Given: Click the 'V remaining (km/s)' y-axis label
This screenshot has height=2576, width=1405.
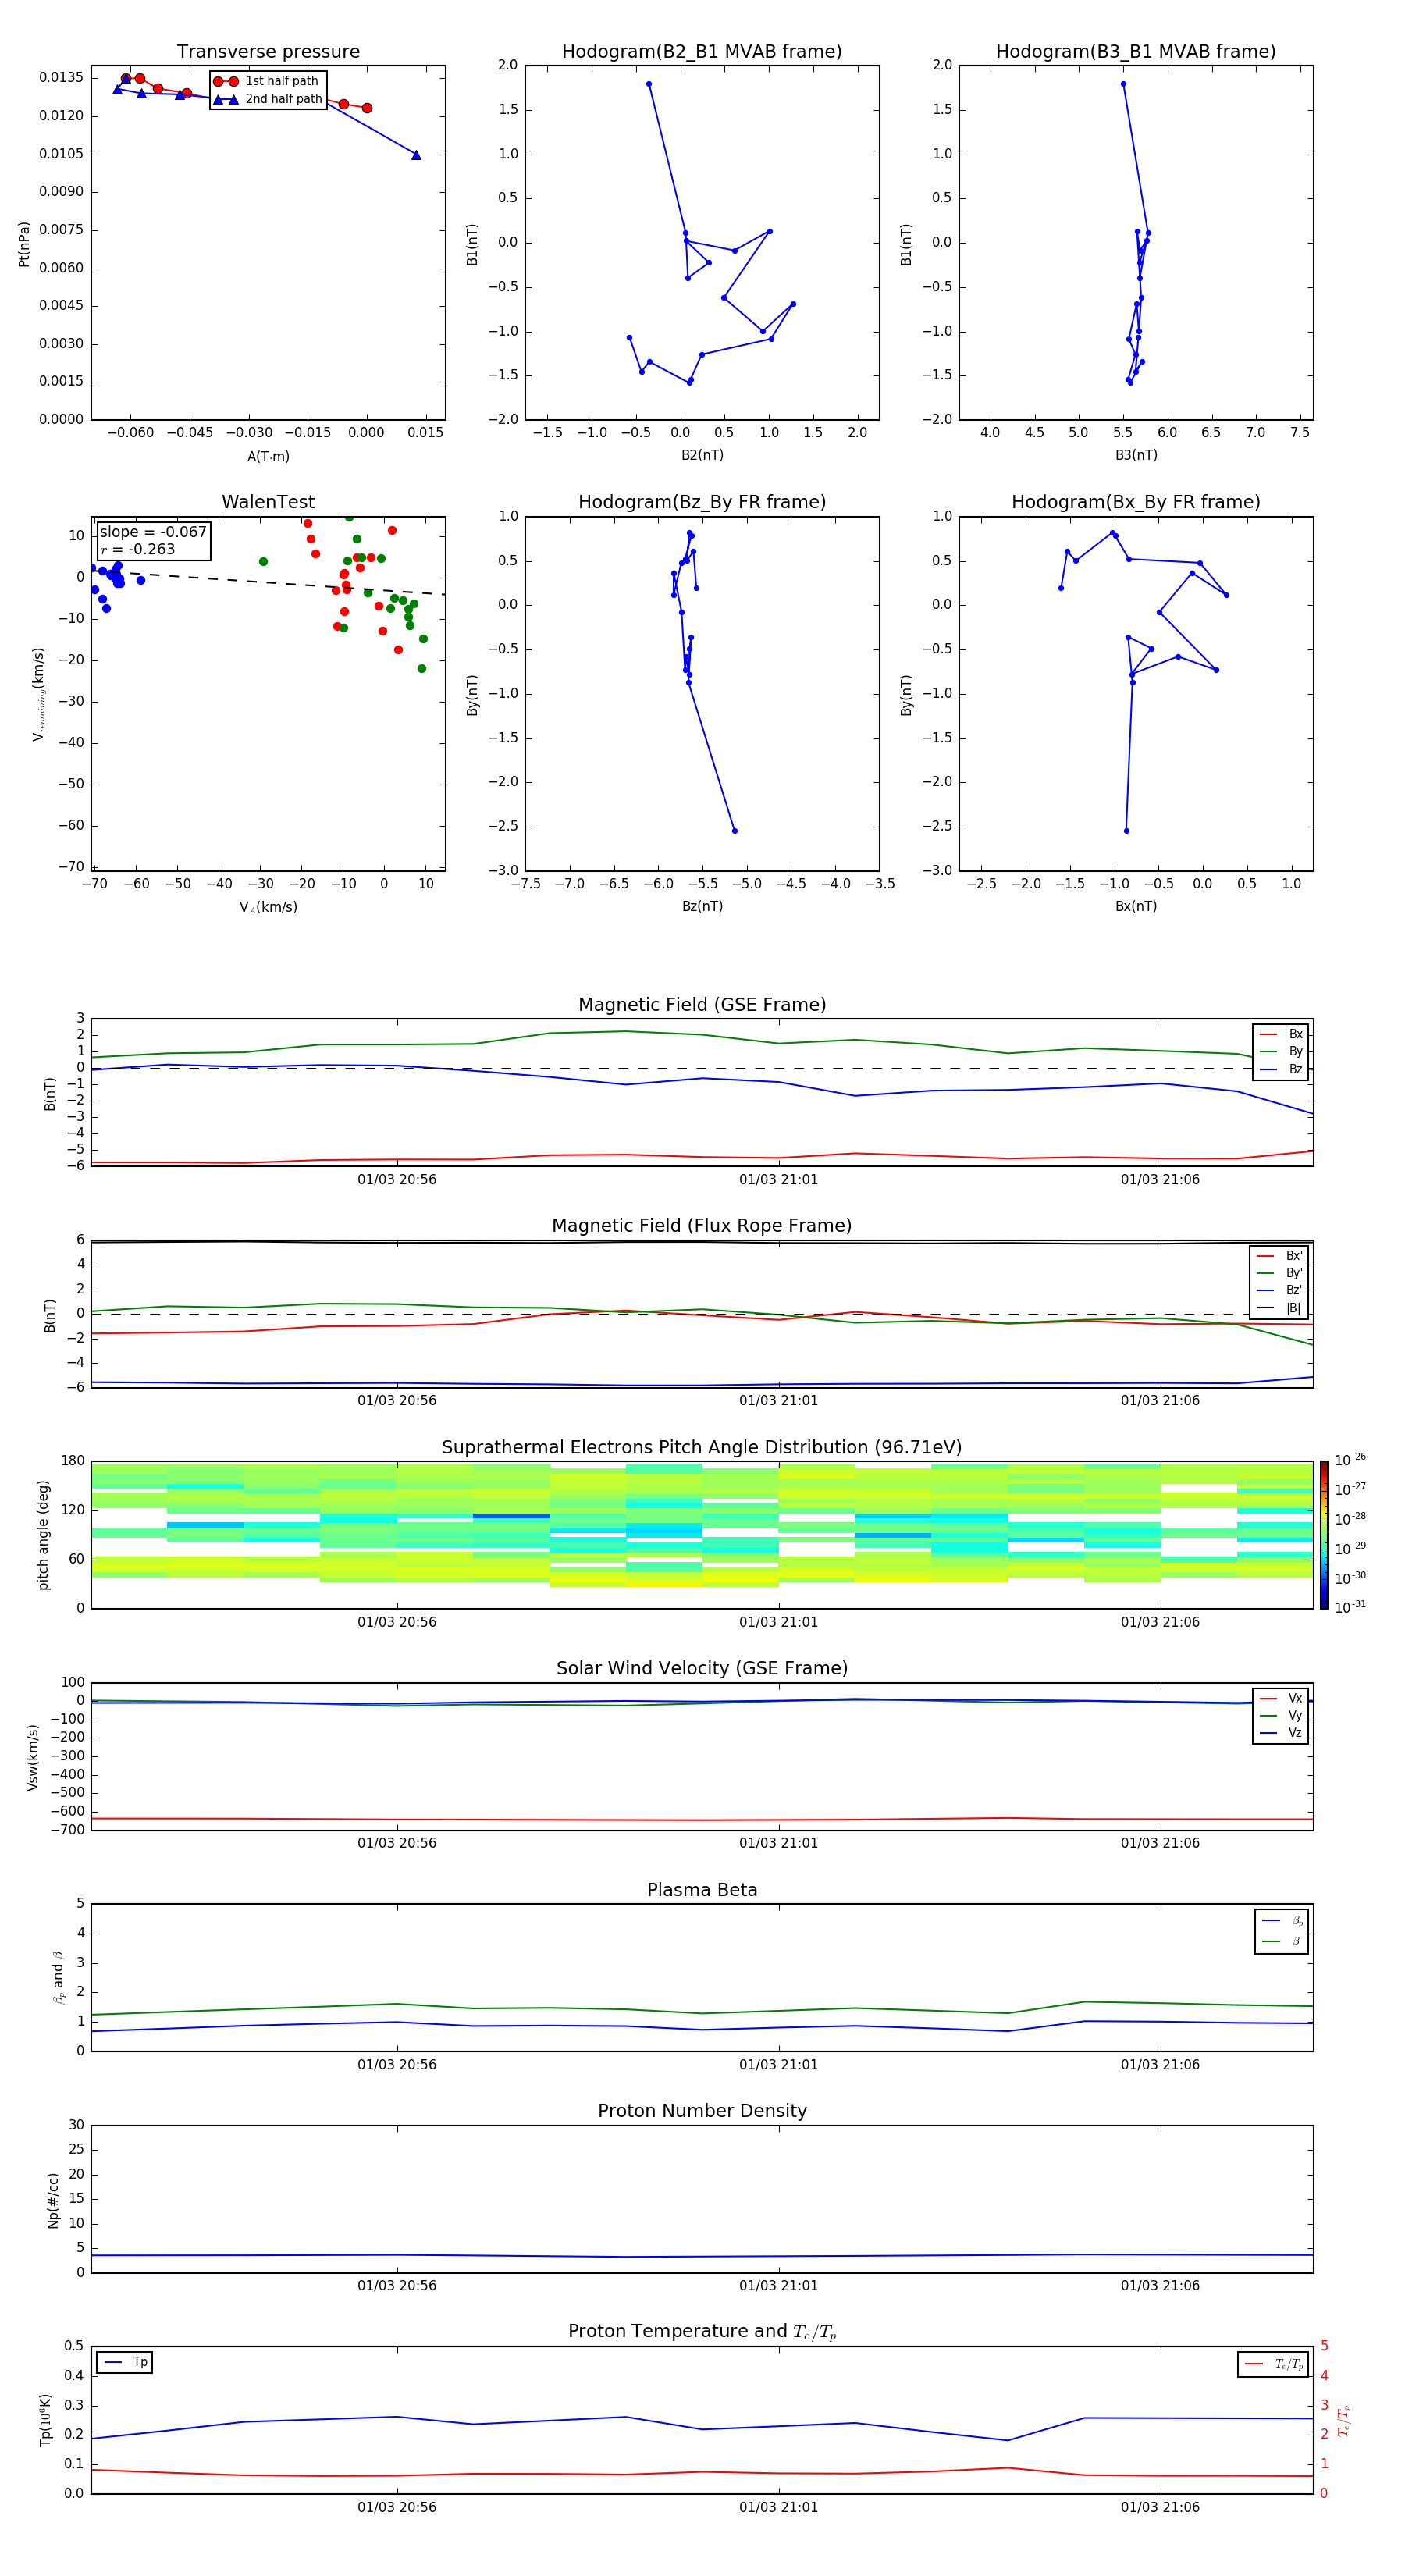Looking at the screenshot, I should (x=38, y=694).
